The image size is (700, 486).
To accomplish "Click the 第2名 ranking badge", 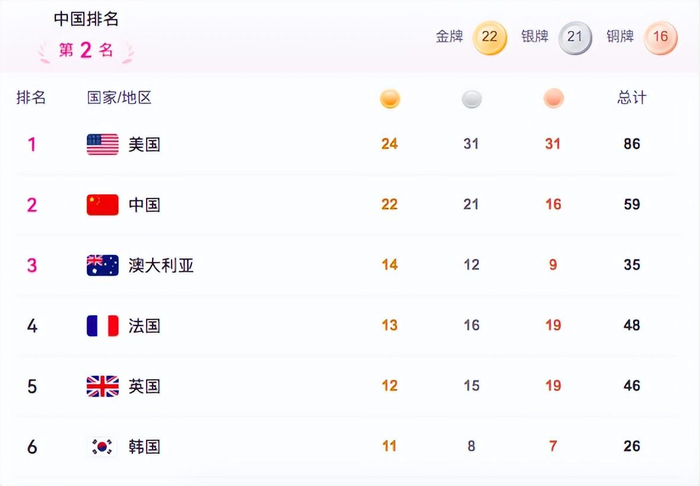I will click(x=85, y=50).
